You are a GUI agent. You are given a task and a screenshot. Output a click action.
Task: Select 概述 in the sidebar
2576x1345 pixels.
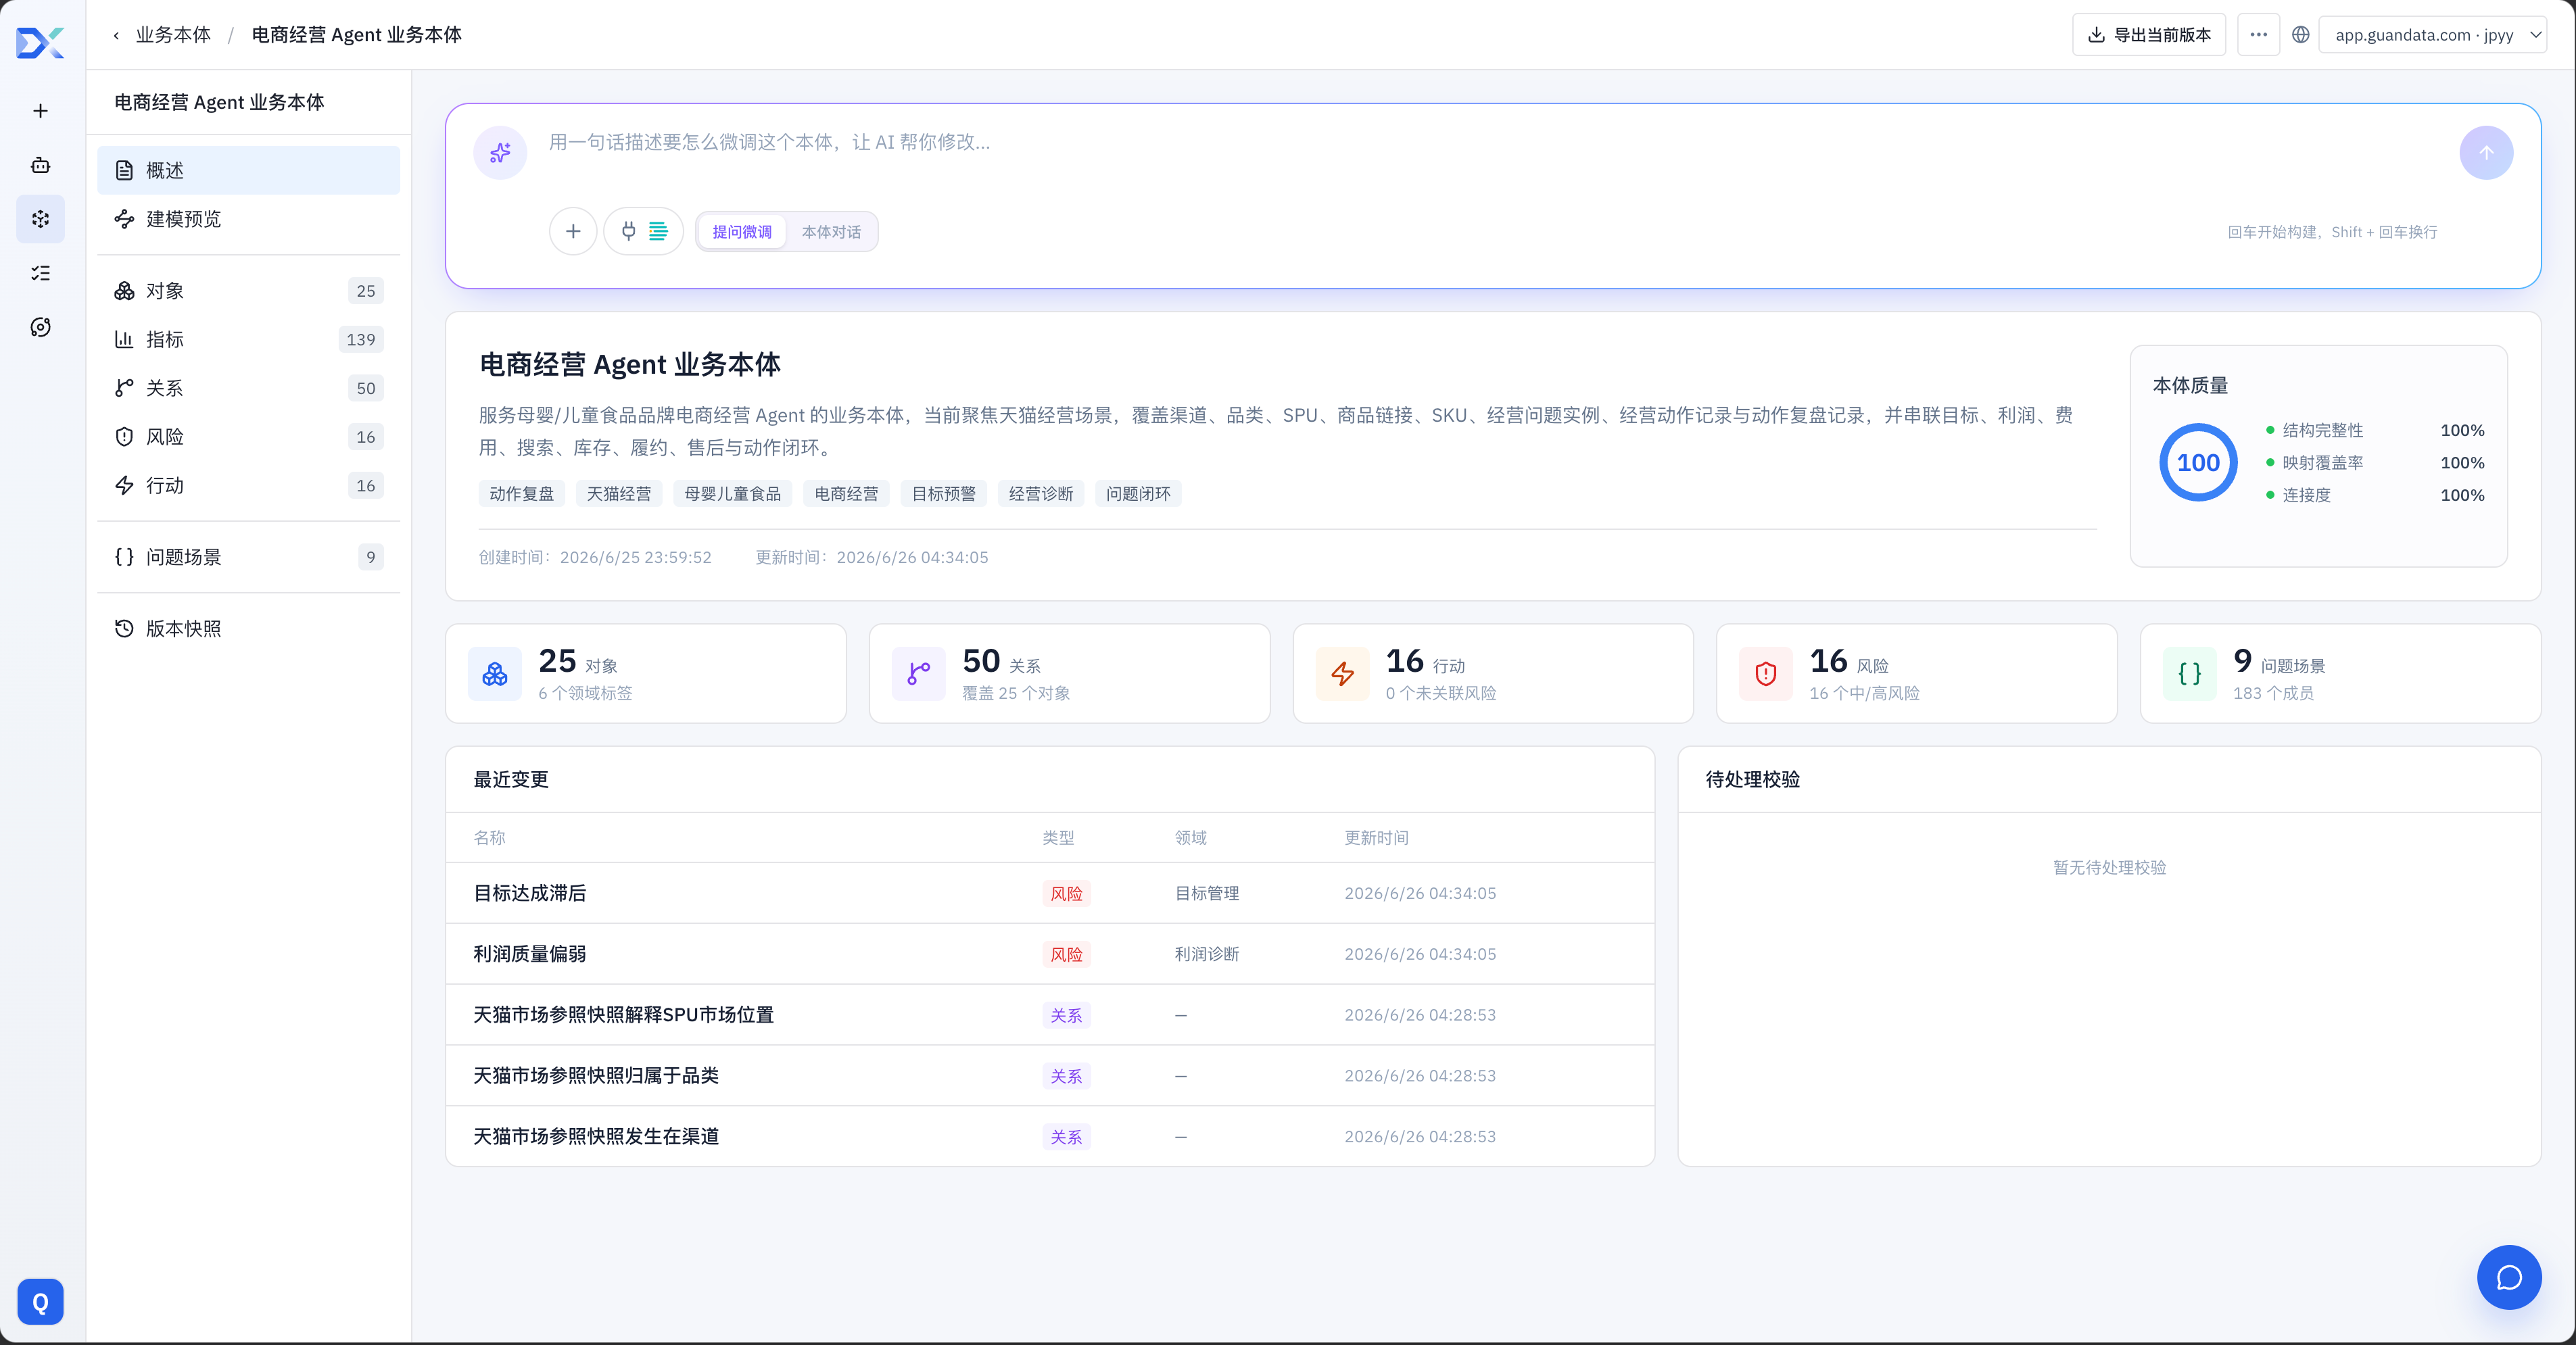tap(248, 171)
